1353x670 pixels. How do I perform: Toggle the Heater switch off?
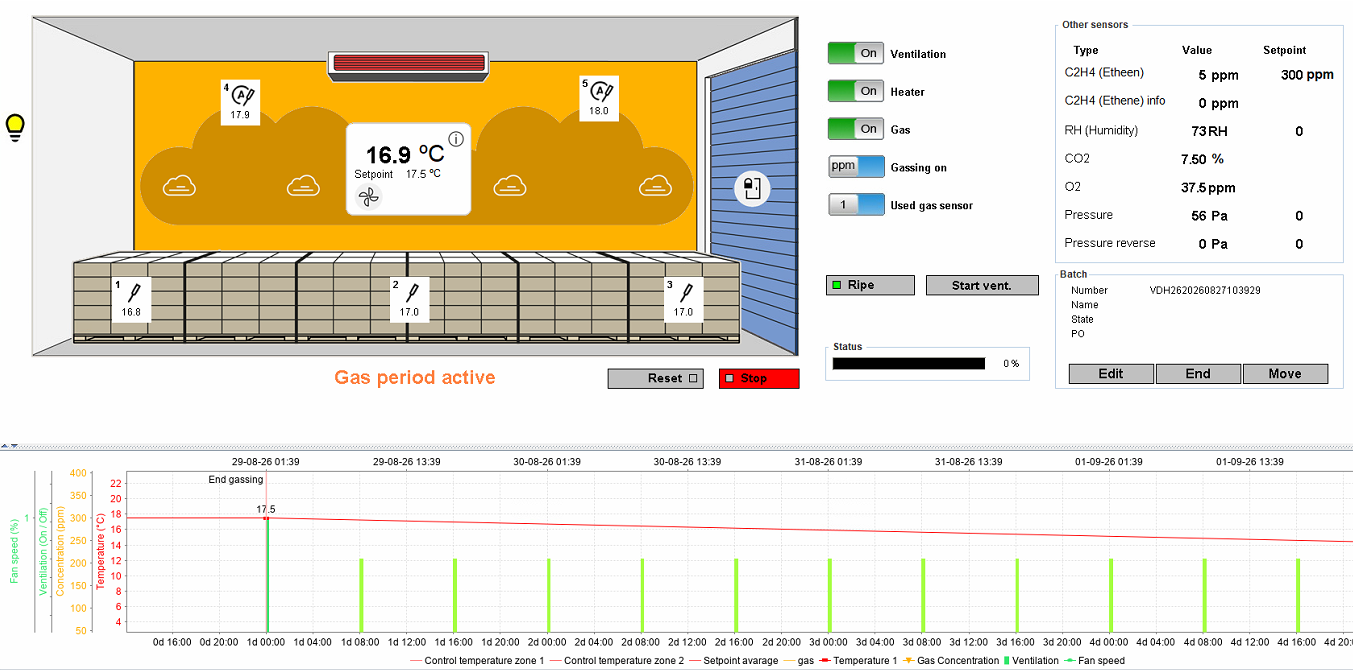tap(855, 91)
